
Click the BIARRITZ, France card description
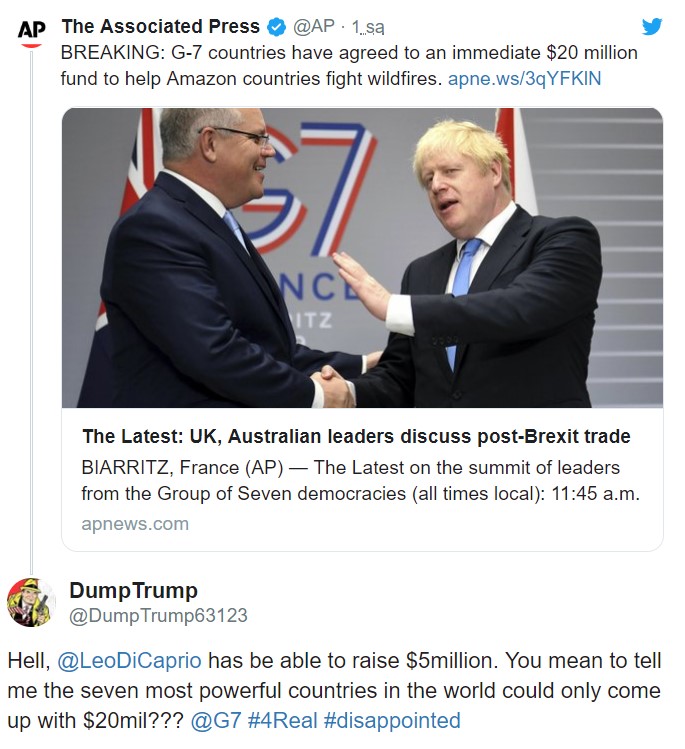point(360,481)
